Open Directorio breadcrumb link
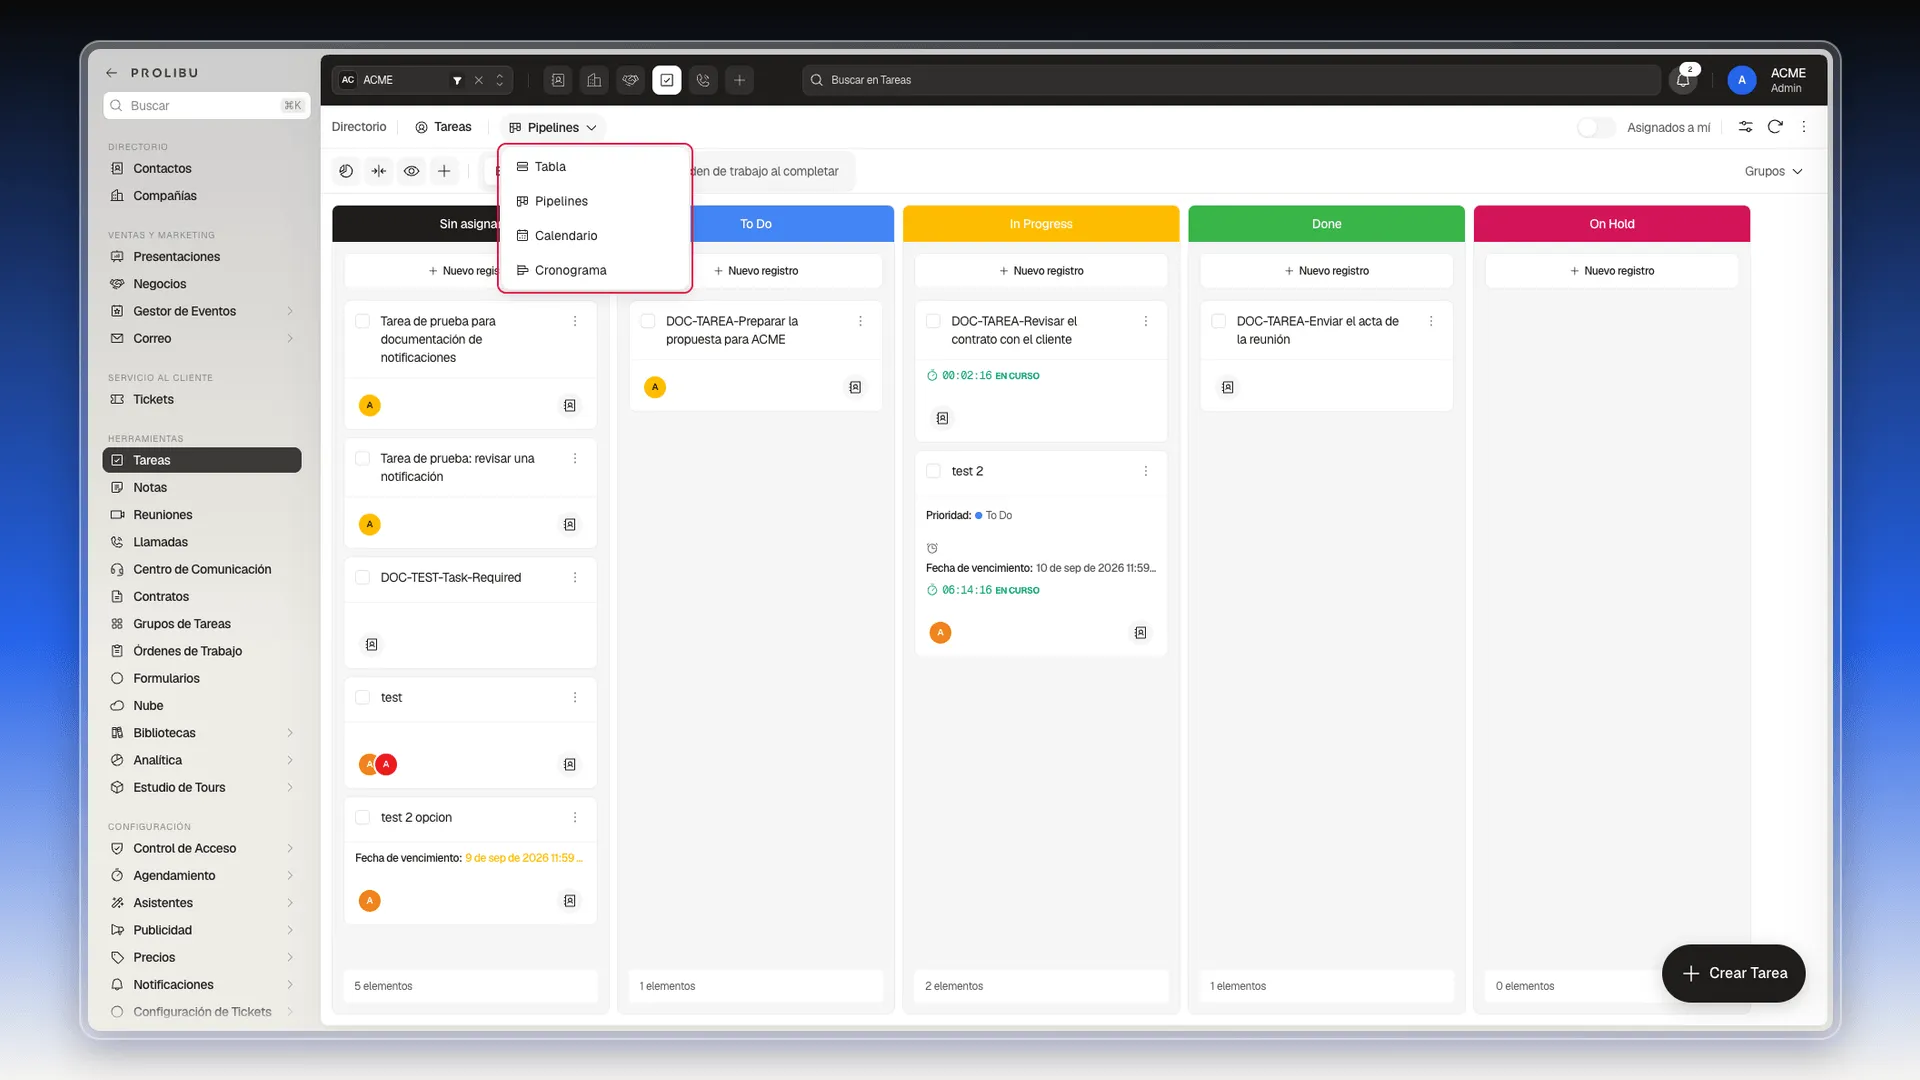 tap(359, 127)
